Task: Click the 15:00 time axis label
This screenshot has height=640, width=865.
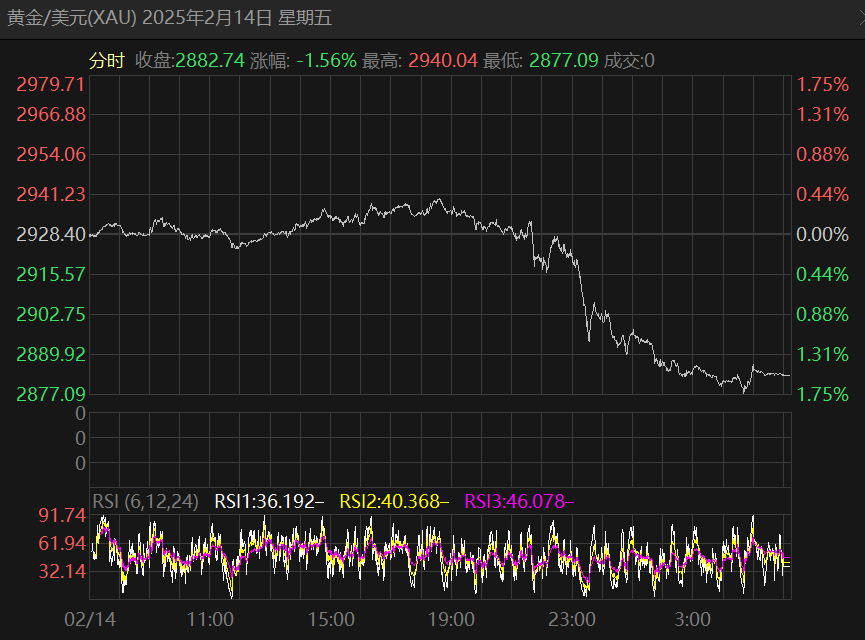Action: click(331, 619)
